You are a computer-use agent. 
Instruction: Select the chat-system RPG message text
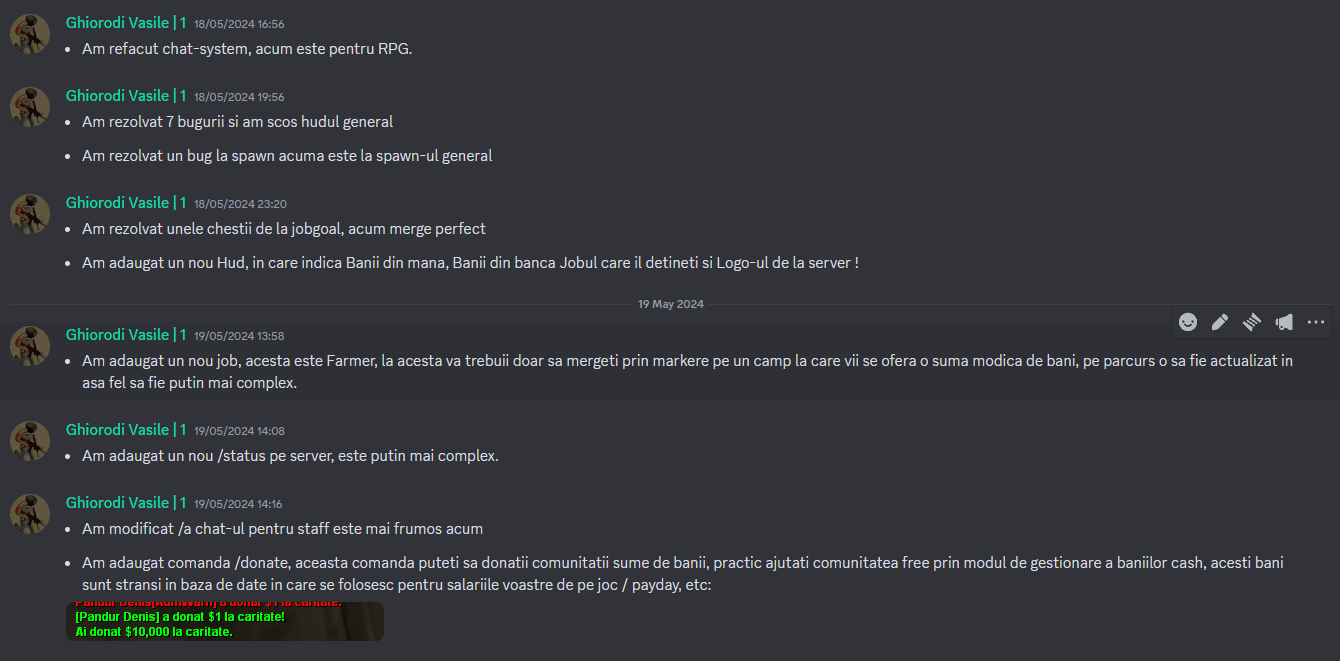(x=247, y=49)
